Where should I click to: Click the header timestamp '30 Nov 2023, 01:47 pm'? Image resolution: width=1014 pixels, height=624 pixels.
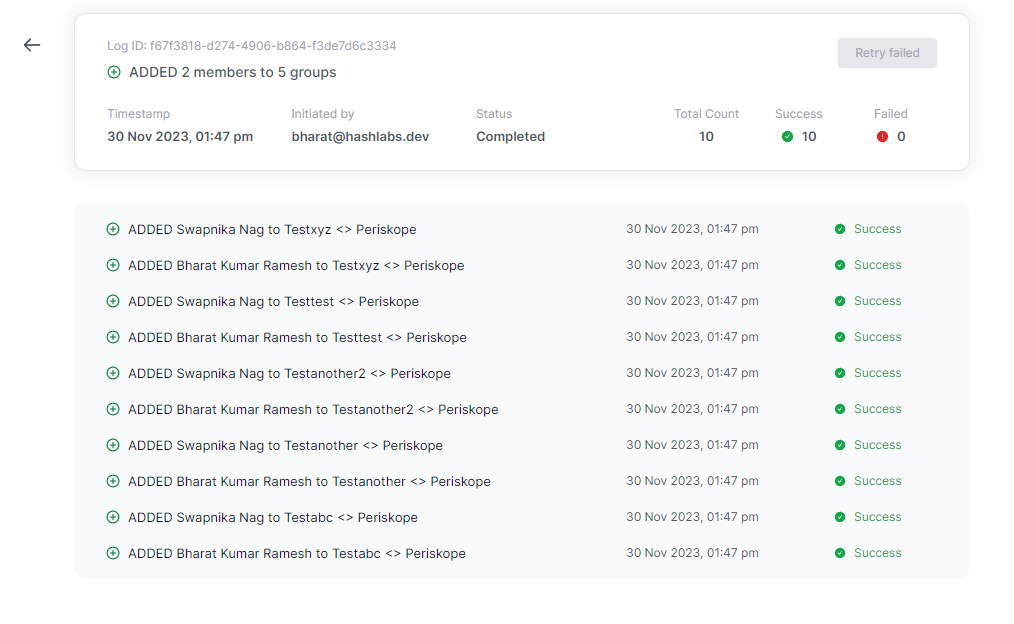click(x=180, y=136)
